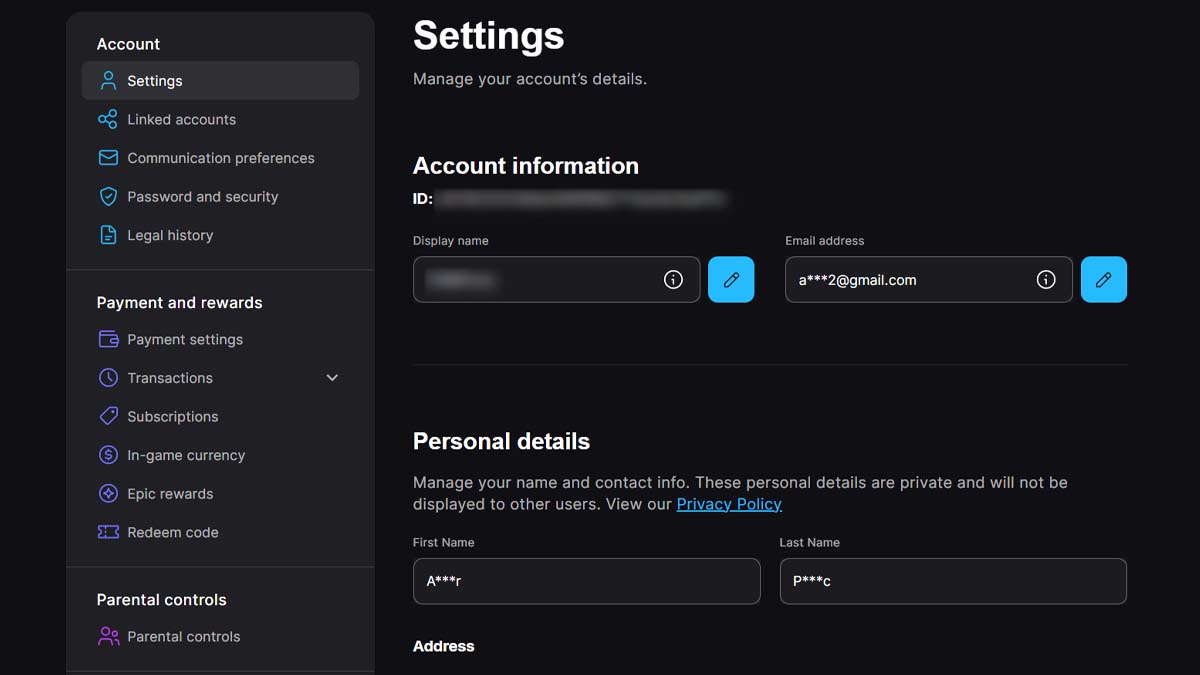Go to In-game currency

pyautogui.click(x=220, y=455)
